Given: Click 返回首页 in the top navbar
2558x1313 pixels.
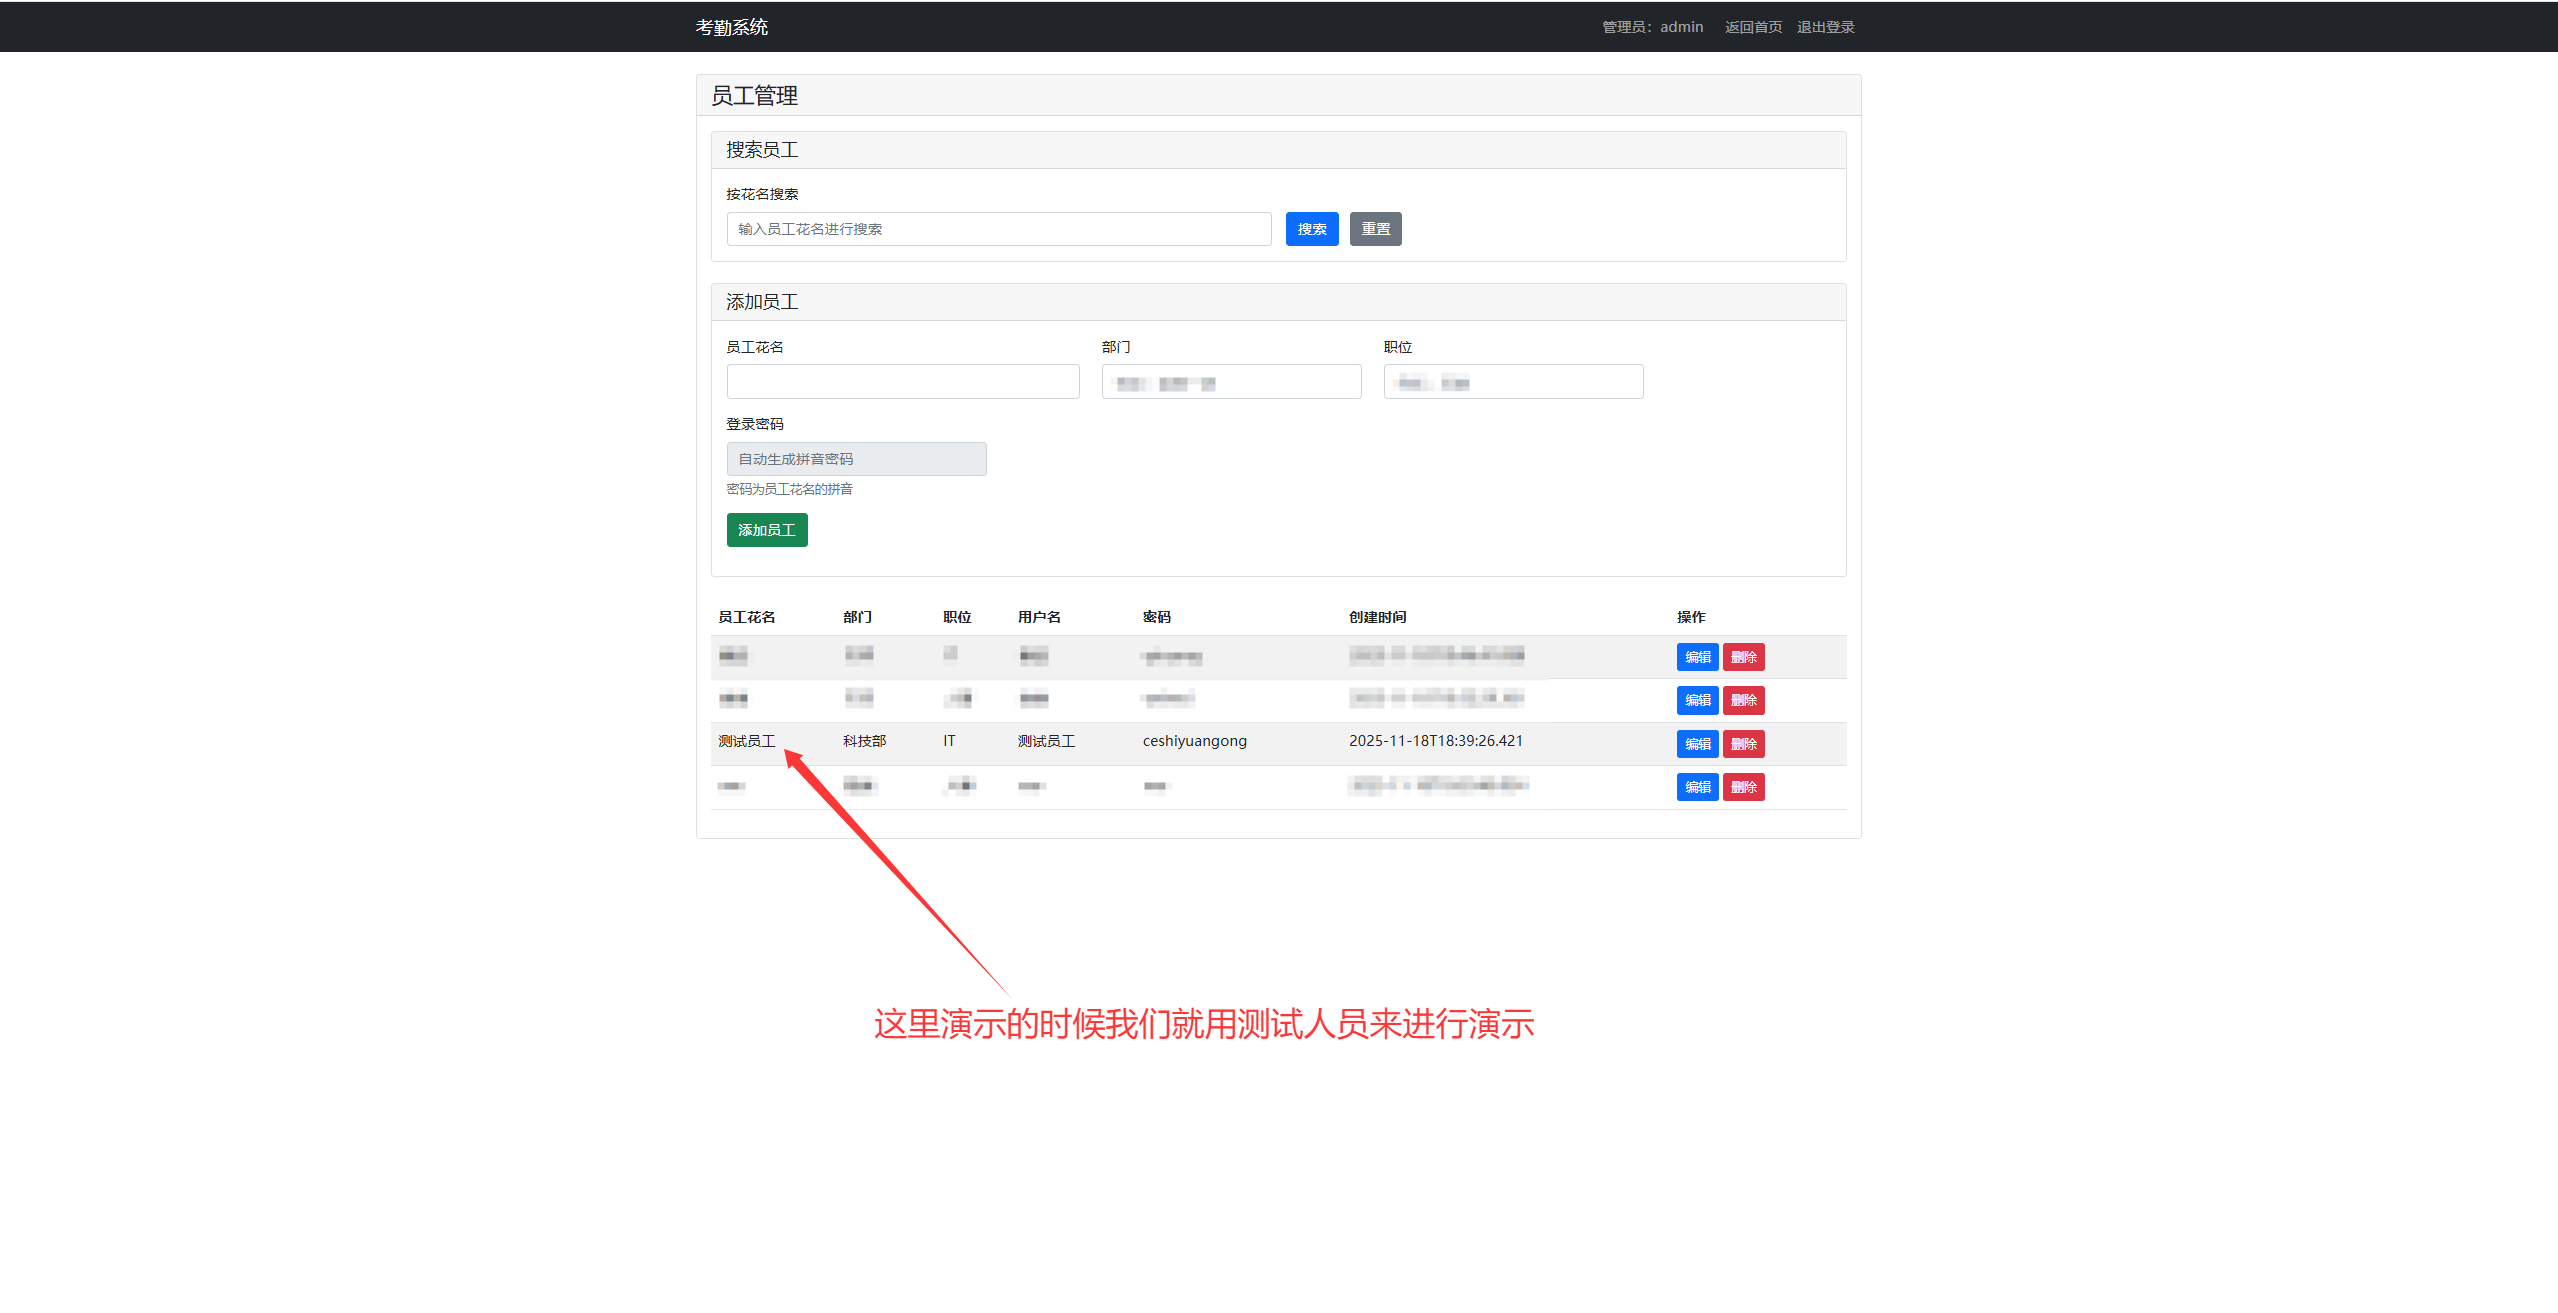Looking at the screenshot, I should tap(1752, 27).
